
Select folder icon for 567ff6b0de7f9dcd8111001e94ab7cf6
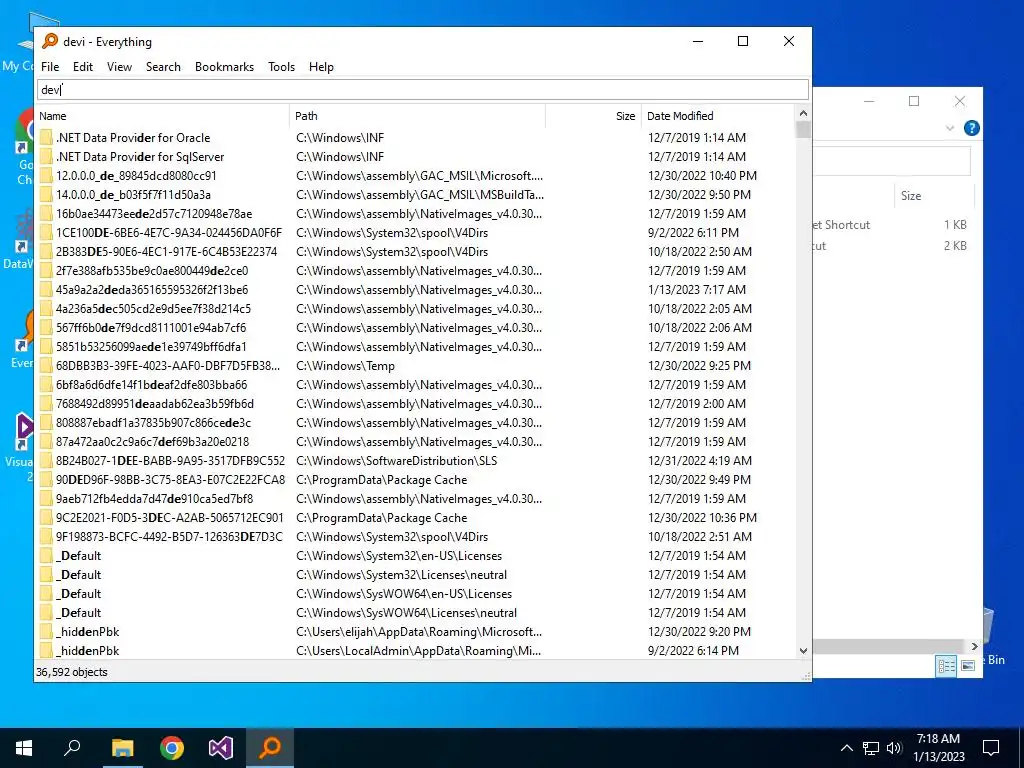coord(46,328)
